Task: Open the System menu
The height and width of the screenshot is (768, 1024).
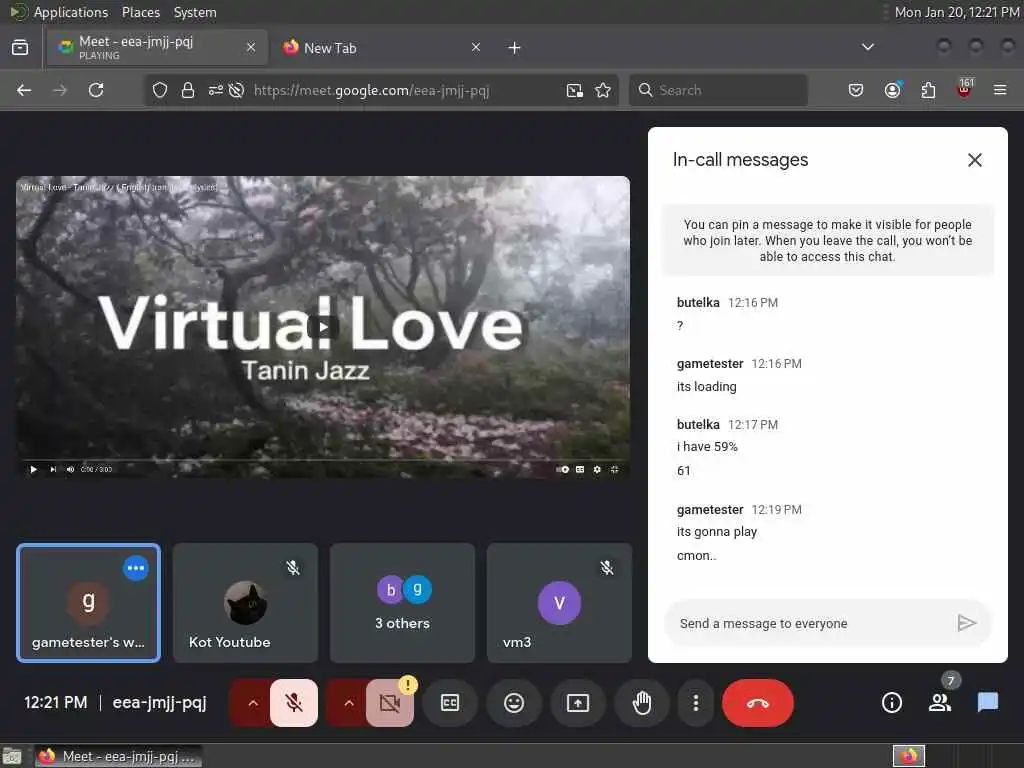Action: (195, 12)
